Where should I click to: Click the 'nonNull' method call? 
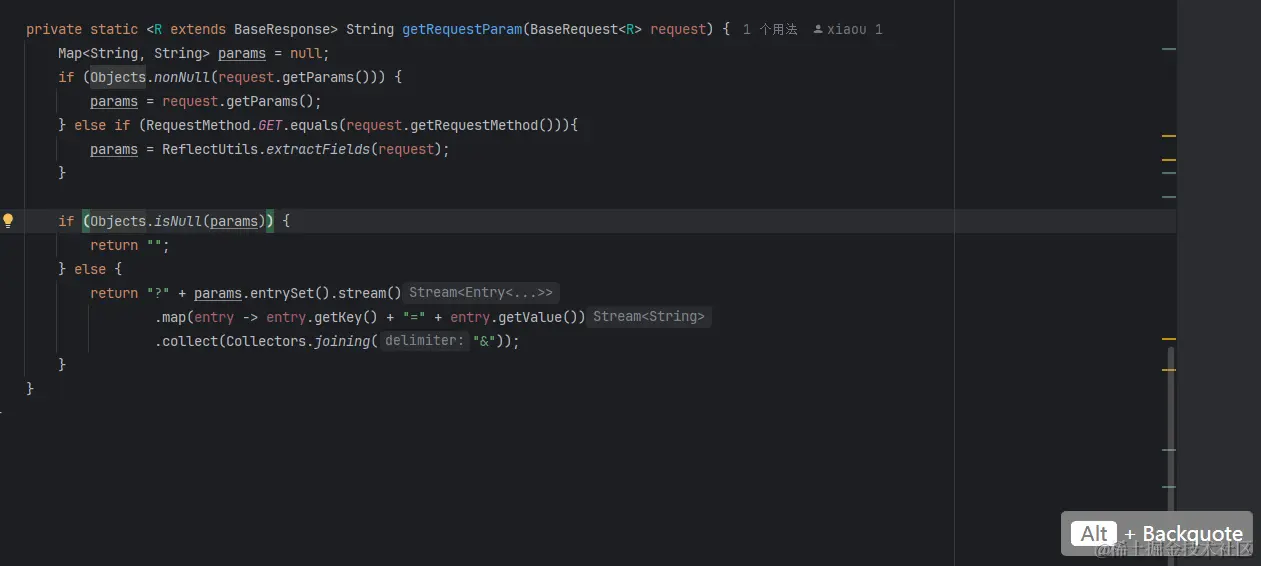click(182, 77)
